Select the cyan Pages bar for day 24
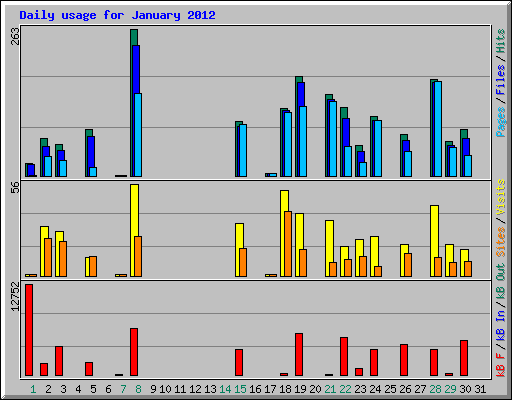Viewport: 512px width, 400px height. coord(378,149)
